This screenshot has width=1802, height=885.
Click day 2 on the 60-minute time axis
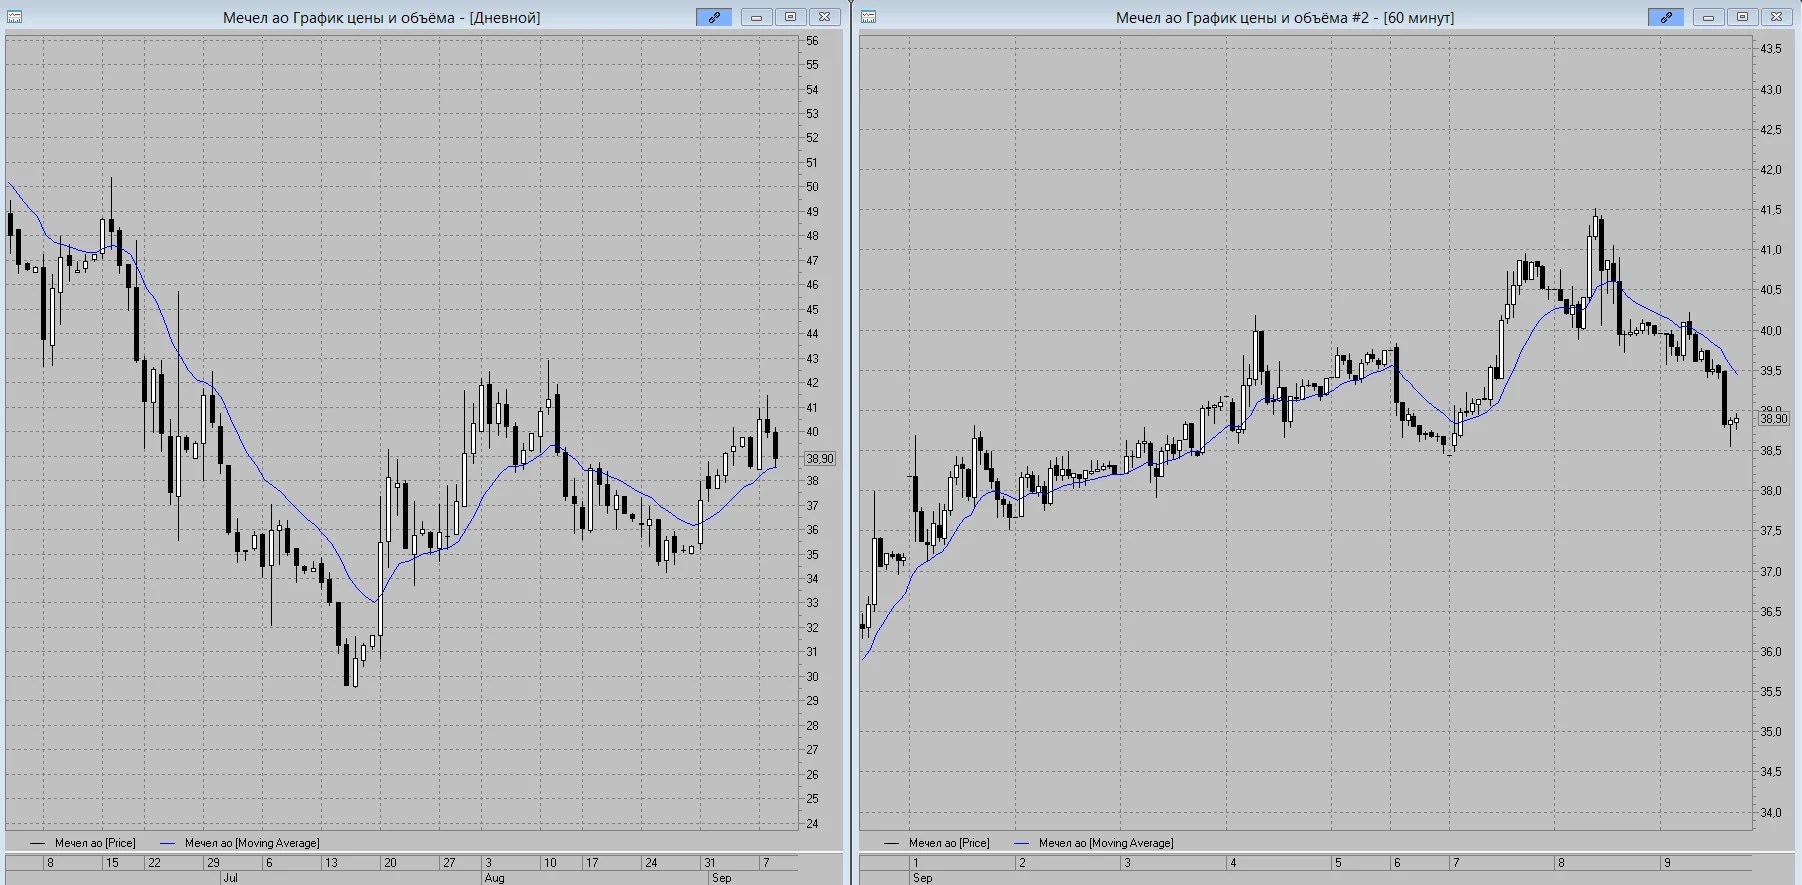[x=1022, y=863]
